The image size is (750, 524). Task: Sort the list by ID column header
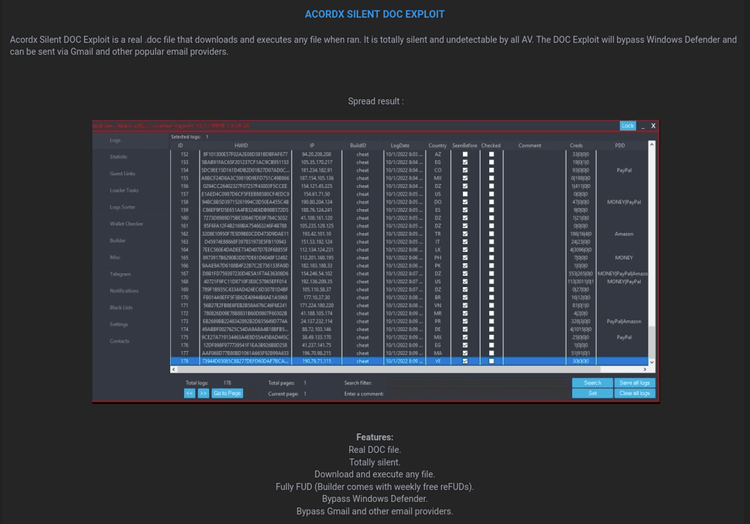point(181,145)
